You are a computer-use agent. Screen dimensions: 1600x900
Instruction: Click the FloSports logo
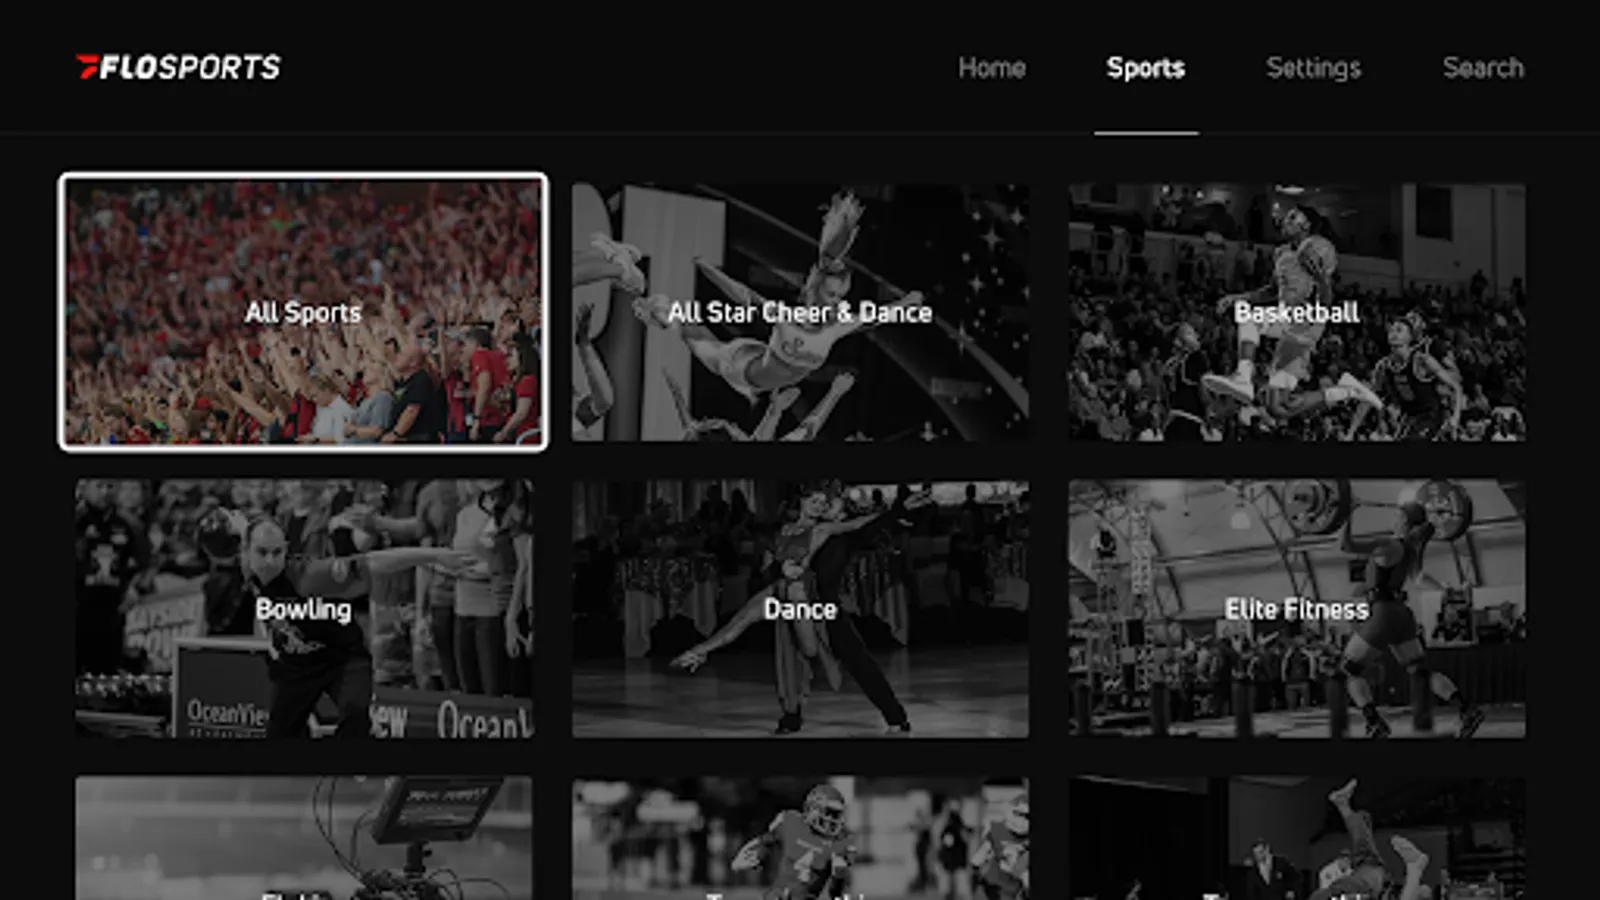click(179, 67)
